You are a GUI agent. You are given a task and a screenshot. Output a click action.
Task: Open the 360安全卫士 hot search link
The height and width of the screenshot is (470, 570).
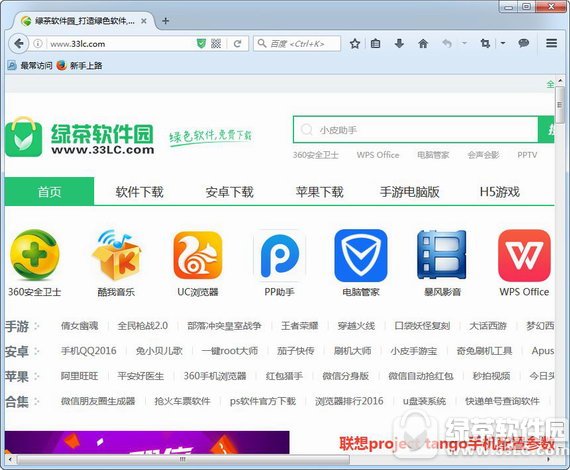[x=316, y=155]
